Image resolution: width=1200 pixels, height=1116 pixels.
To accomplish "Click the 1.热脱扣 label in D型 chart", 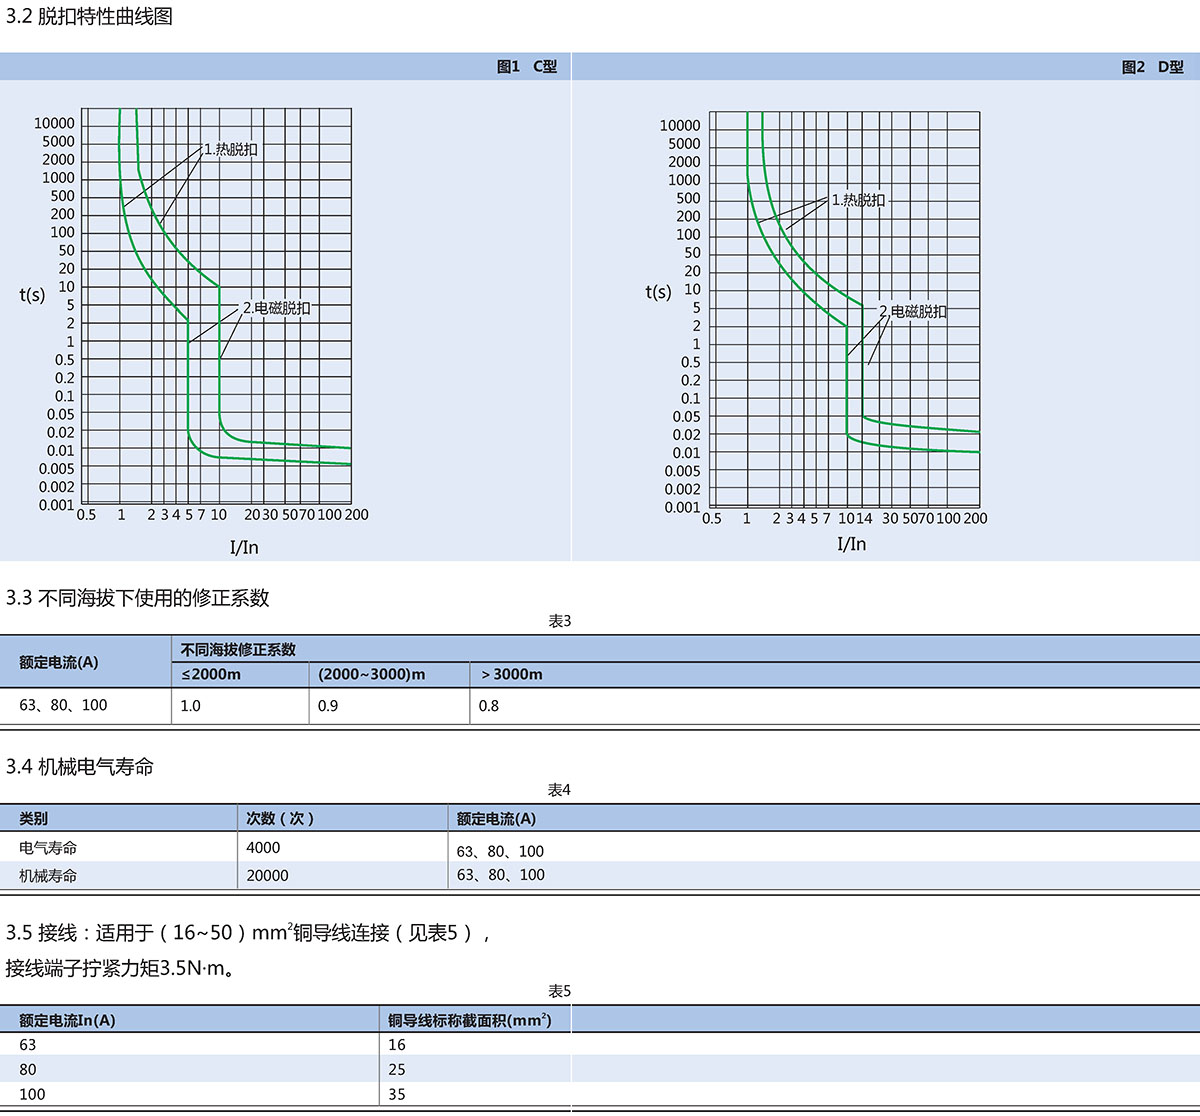I will [858, 200].
